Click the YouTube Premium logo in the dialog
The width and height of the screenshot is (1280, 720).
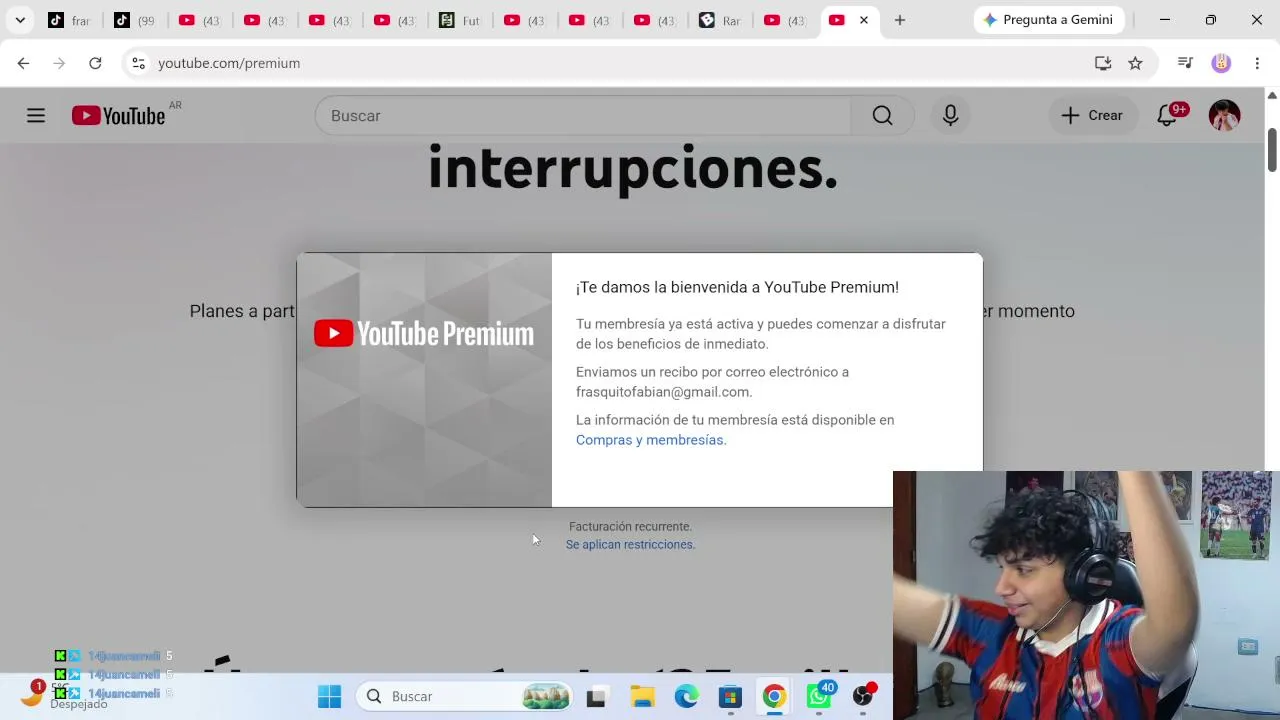pos(424,334)
